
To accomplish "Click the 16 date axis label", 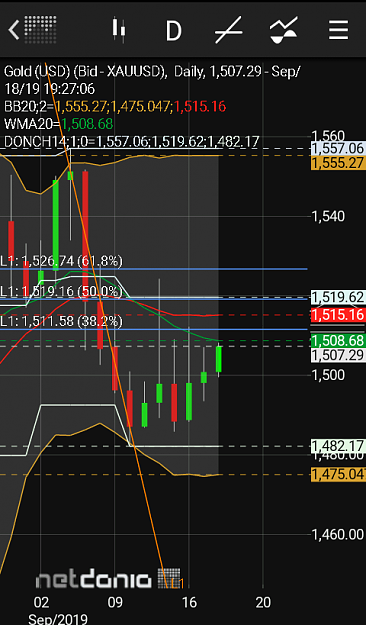I will coord(189,602).
